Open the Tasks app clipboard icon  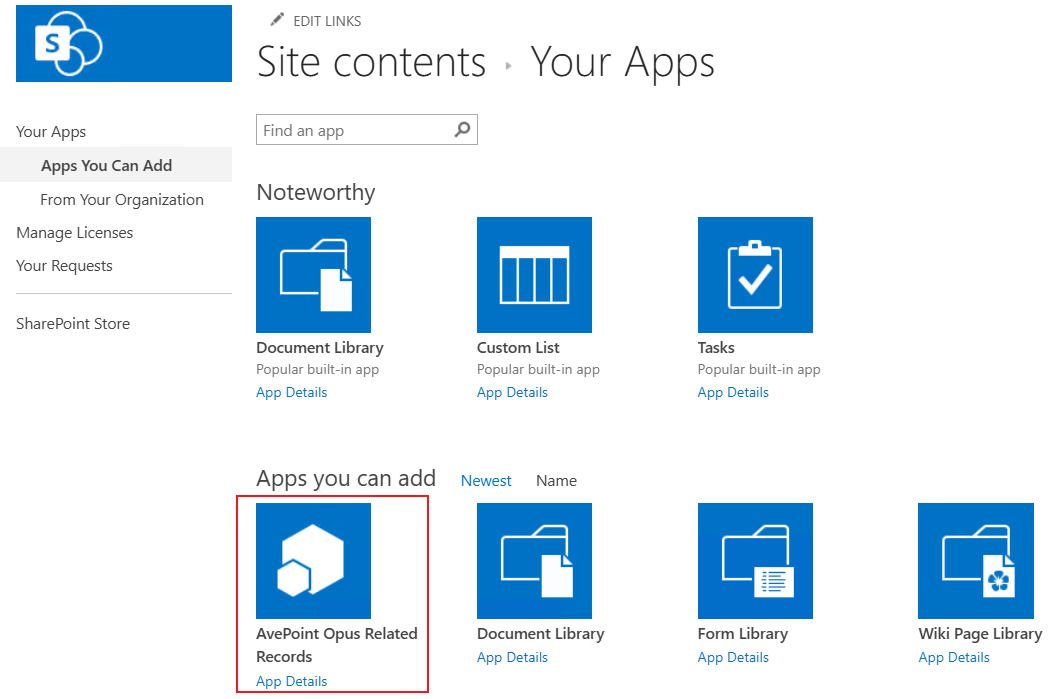tap(755, 274)
